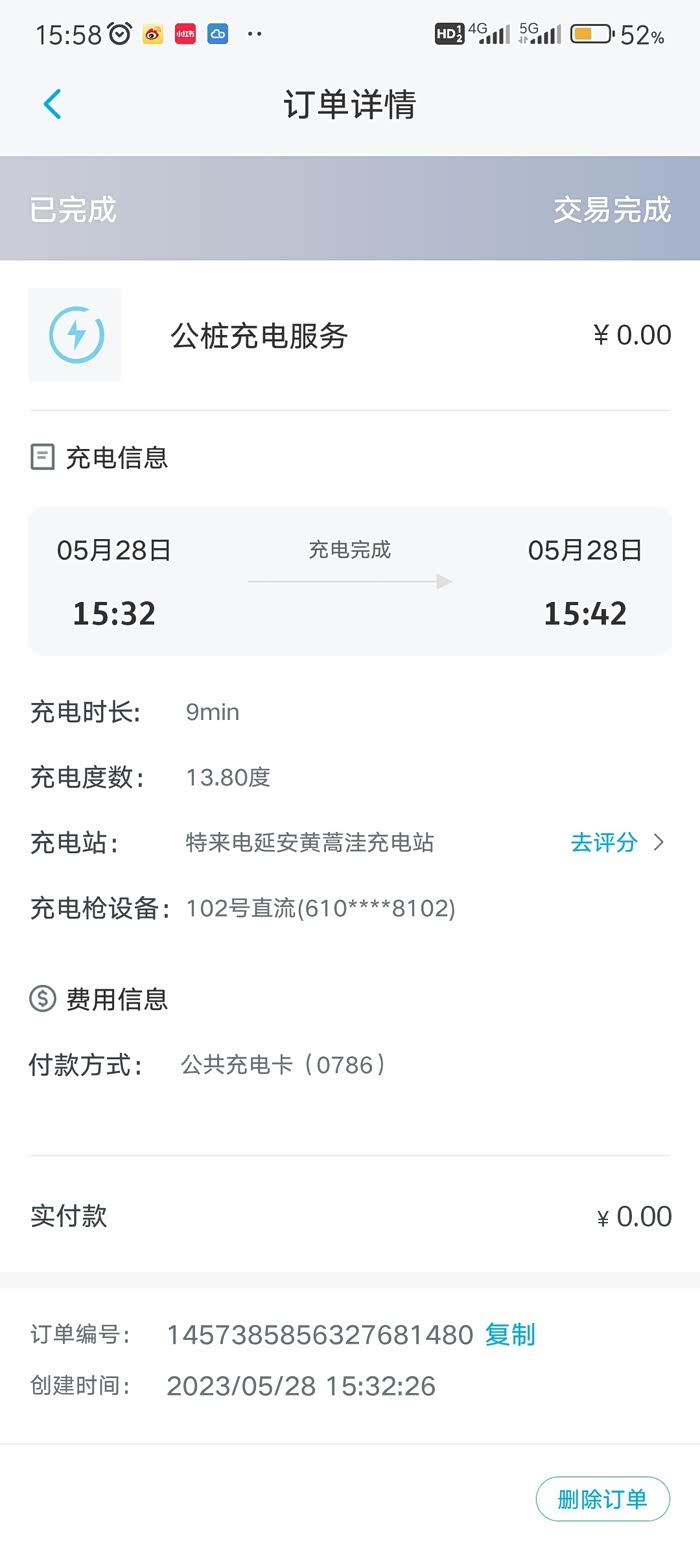700x1555 pixels.
Task: Tap the battery status icon
Action: [x=592, y=34]
